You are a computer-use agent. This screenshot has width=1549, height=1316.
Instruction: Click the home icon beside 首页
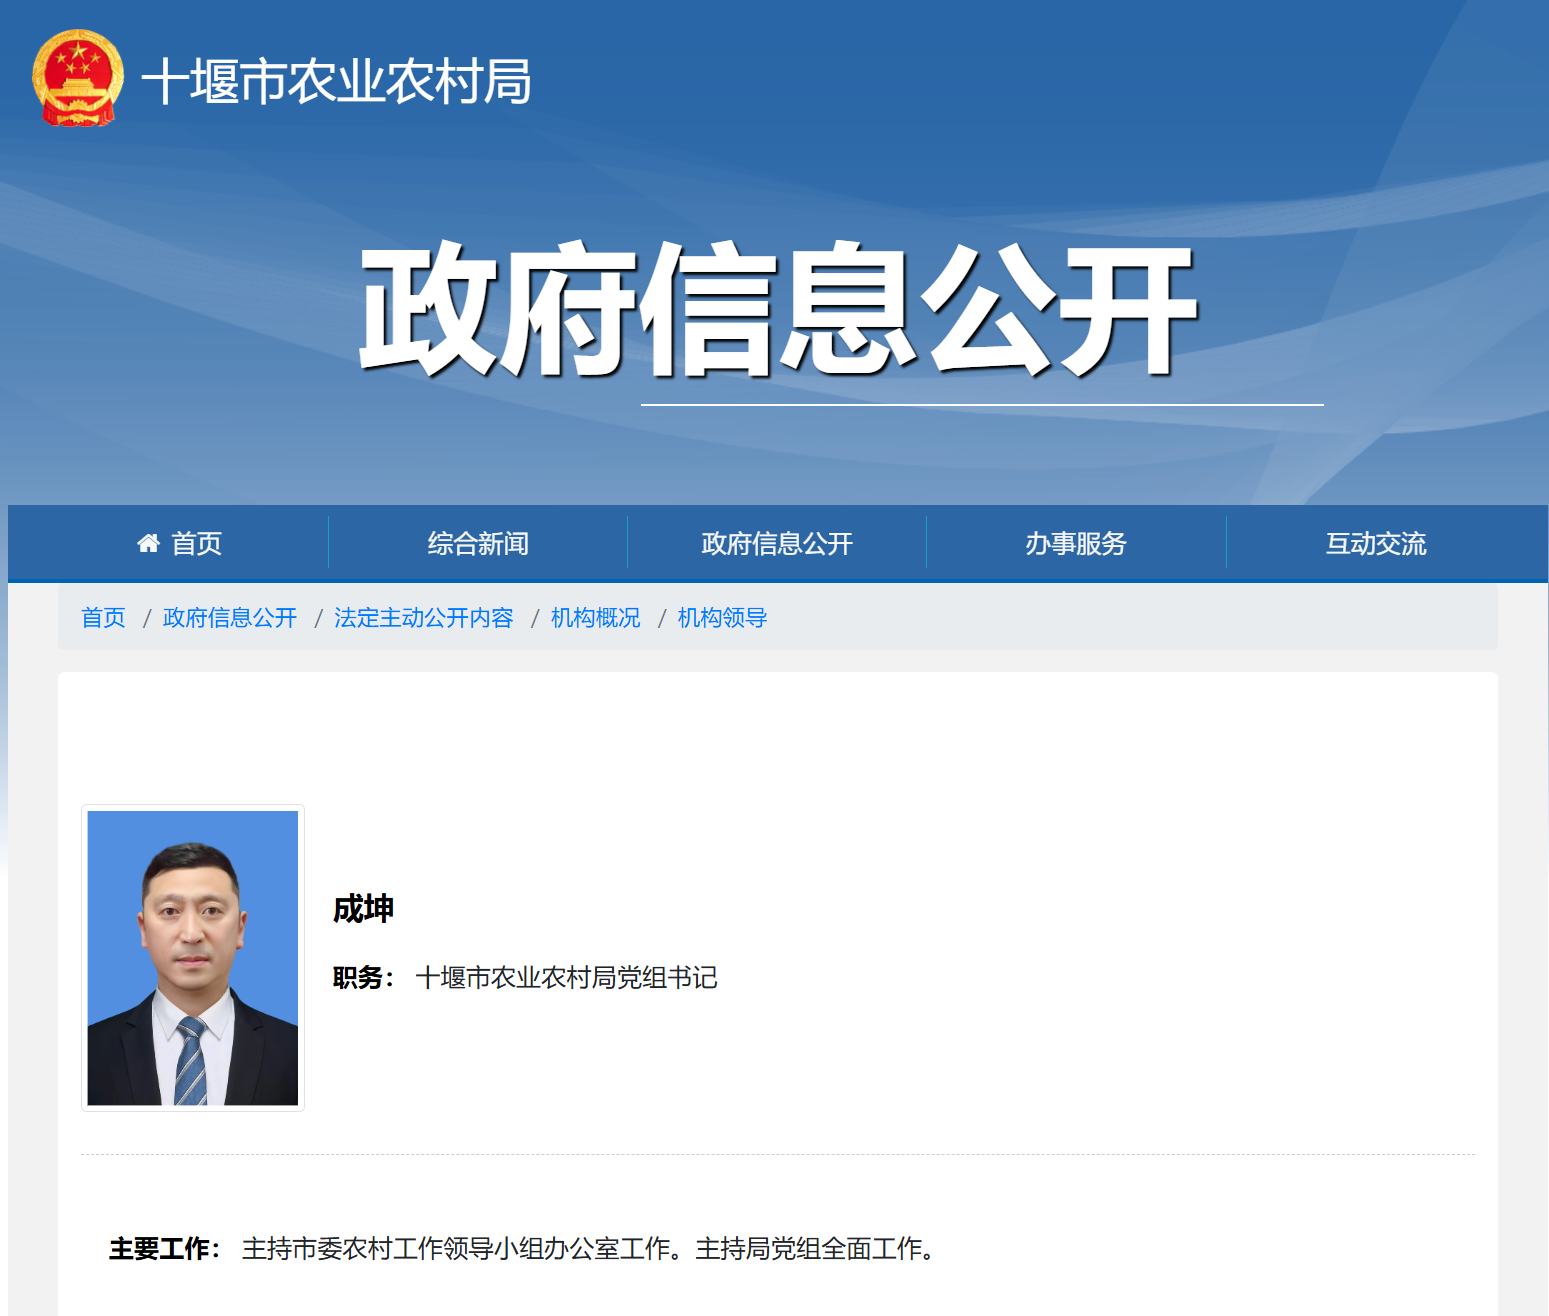click(148, 543)
